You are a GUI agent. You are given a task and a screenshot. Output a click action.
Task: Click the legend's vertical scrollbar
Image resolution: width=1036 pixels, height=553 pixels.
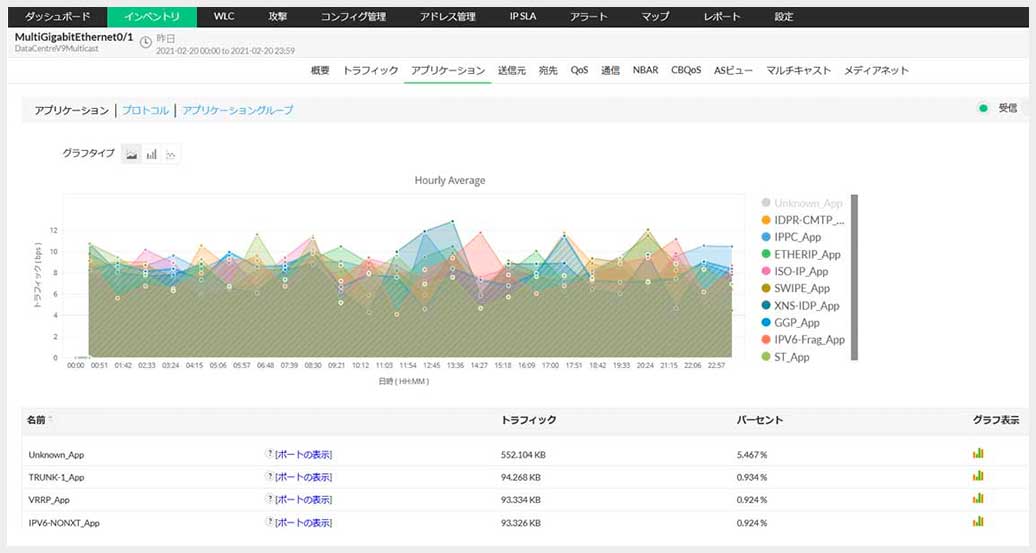[x=854, y=275]
